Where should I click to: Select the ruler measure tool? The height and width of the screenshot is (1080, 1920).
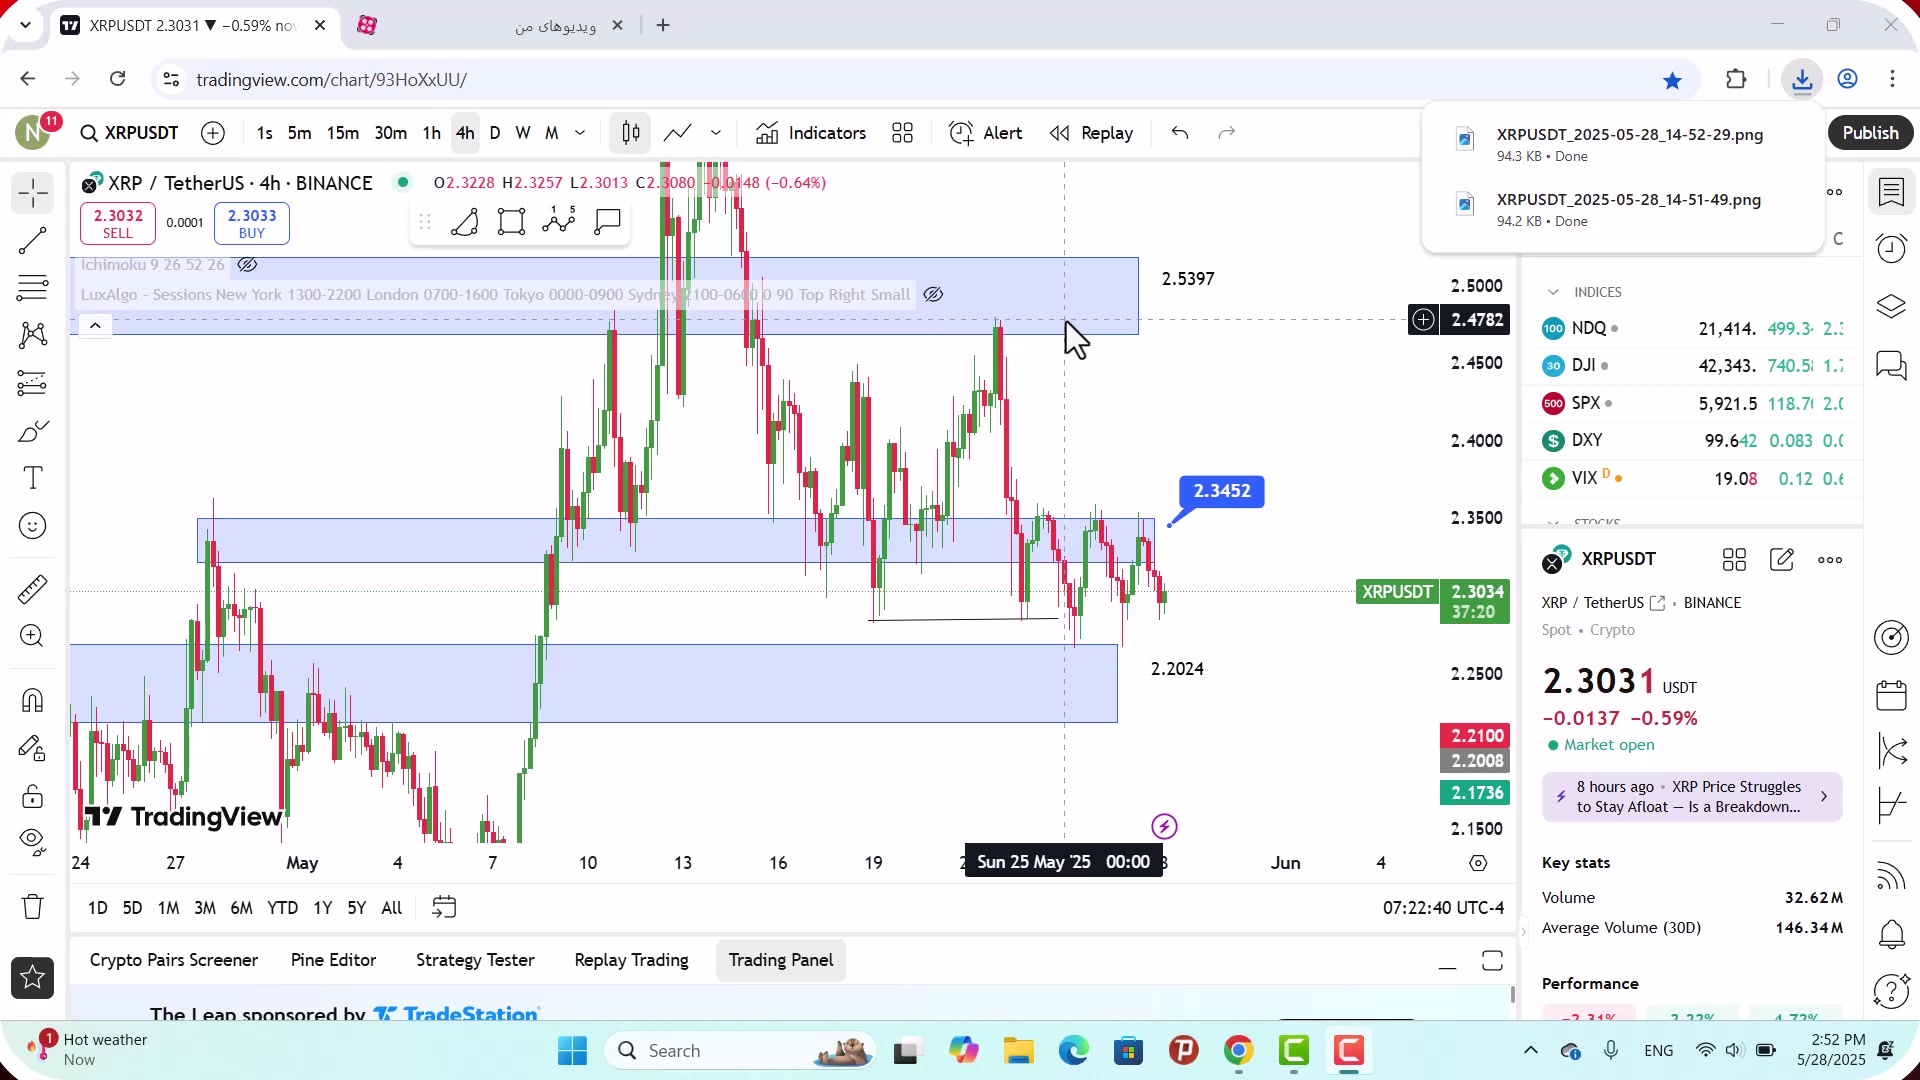(x=33, y=589)
